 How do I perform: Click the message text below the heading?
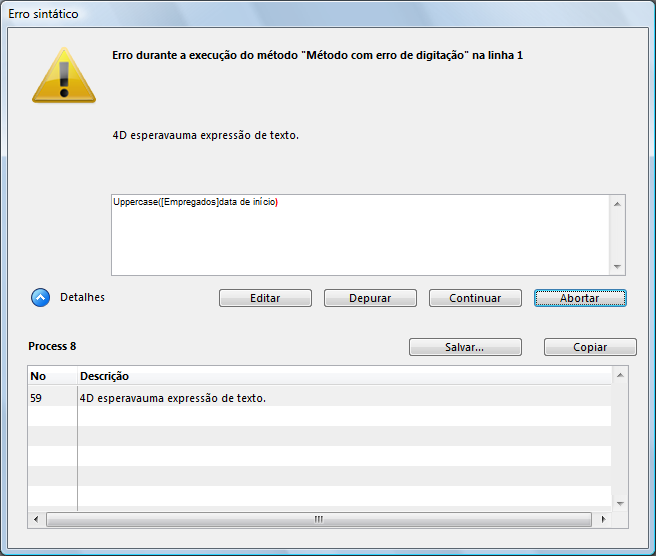(205, 136)
